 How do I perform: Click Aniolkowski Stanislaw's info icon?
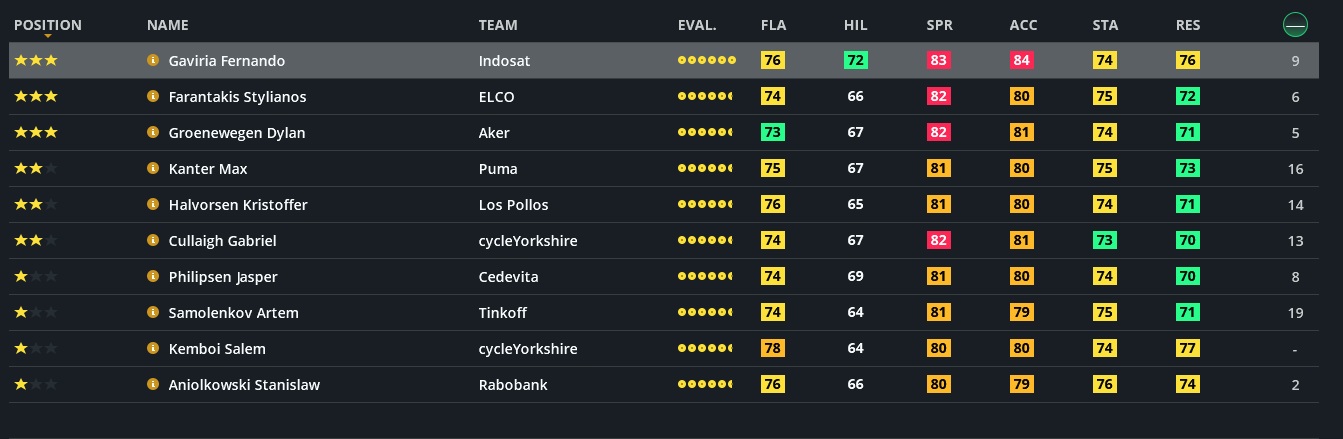[153, 385]
